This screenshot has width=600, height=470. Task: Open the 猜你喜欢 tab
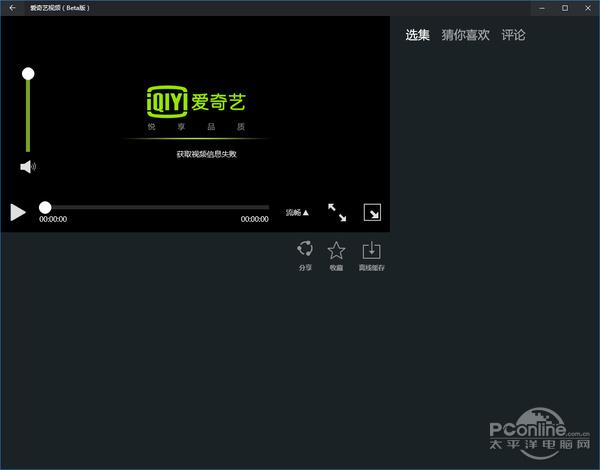(x=465, y=35)
